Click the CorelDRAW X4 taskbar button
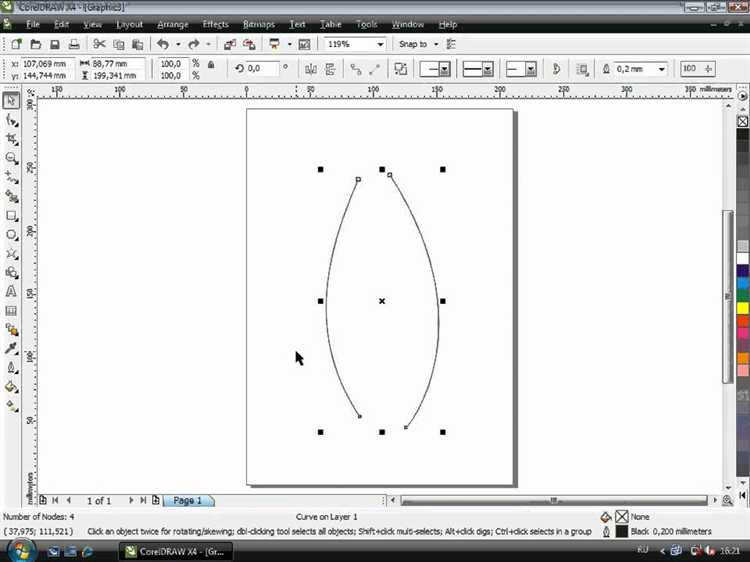Viewport: 750px width, 562px height. click(175, 551)
